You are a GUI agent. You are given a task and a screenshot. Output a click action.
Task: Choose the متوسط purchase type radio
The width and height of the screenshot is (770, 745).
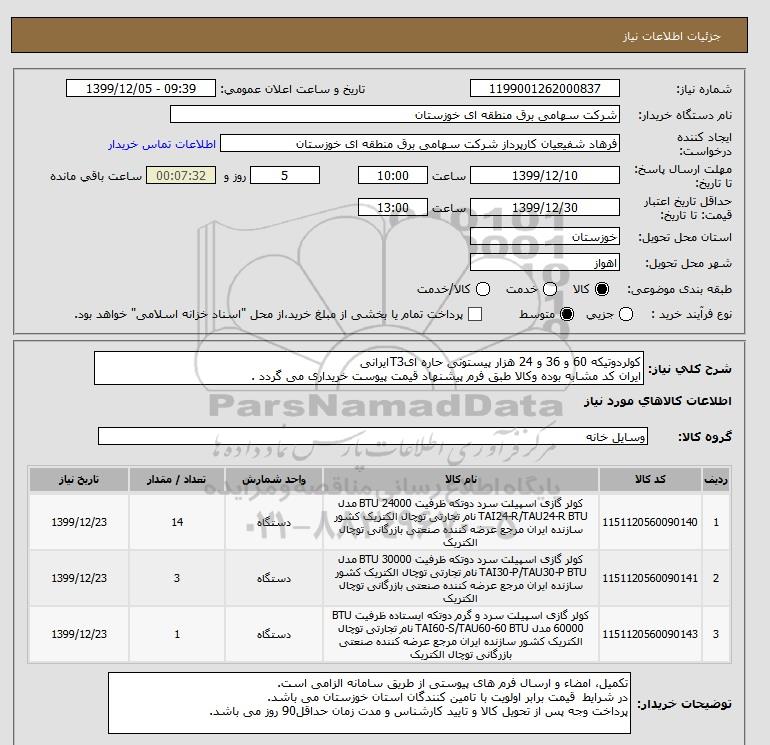point(567,314)
